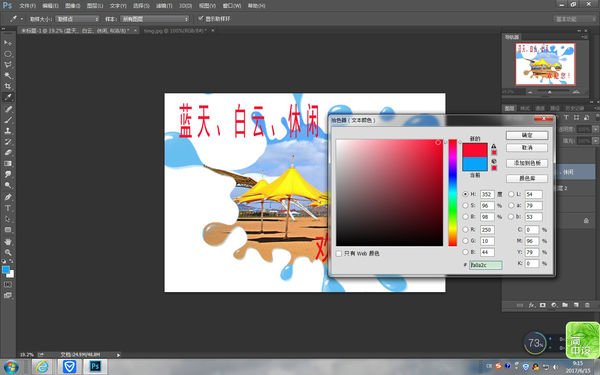Click the vertical hue spectrum slider
Screen dimensions: 600x375
453,192
